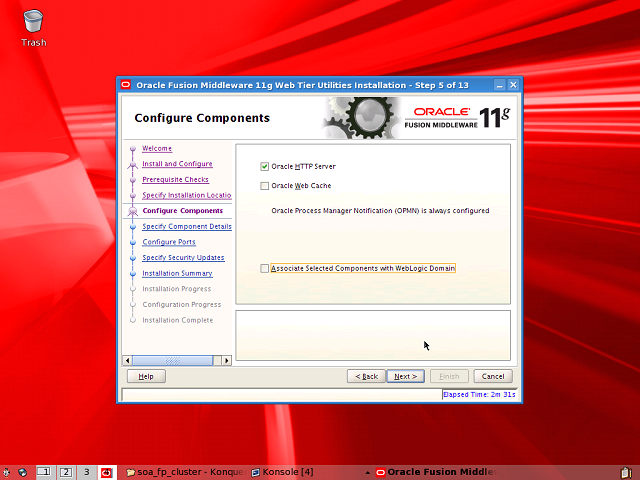Viewport: 640px width, 480px height.
Task: Click the Help button
Action: pos(146,376)
